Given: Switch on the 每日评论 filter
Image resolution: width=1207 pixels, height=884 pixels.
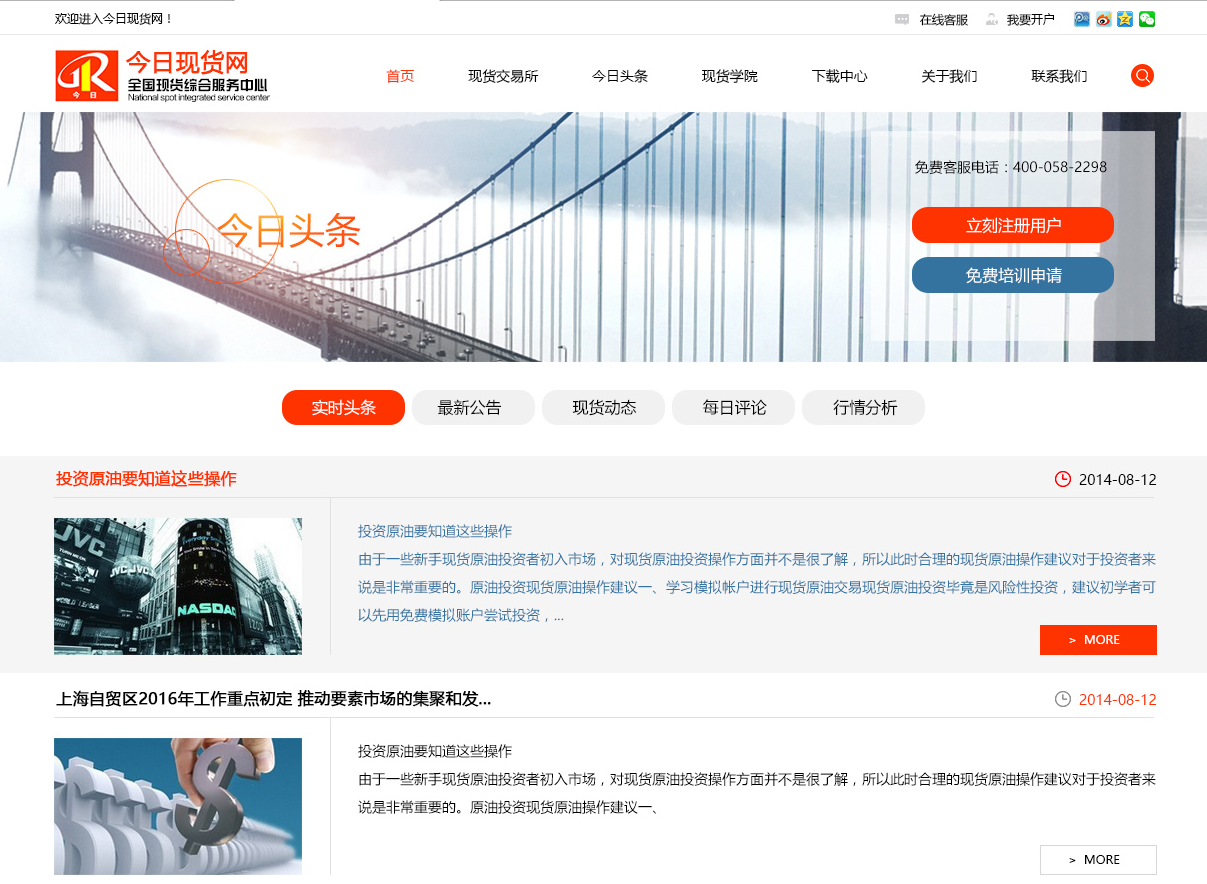Looking at the screenshot, I should tap(733, 407).
